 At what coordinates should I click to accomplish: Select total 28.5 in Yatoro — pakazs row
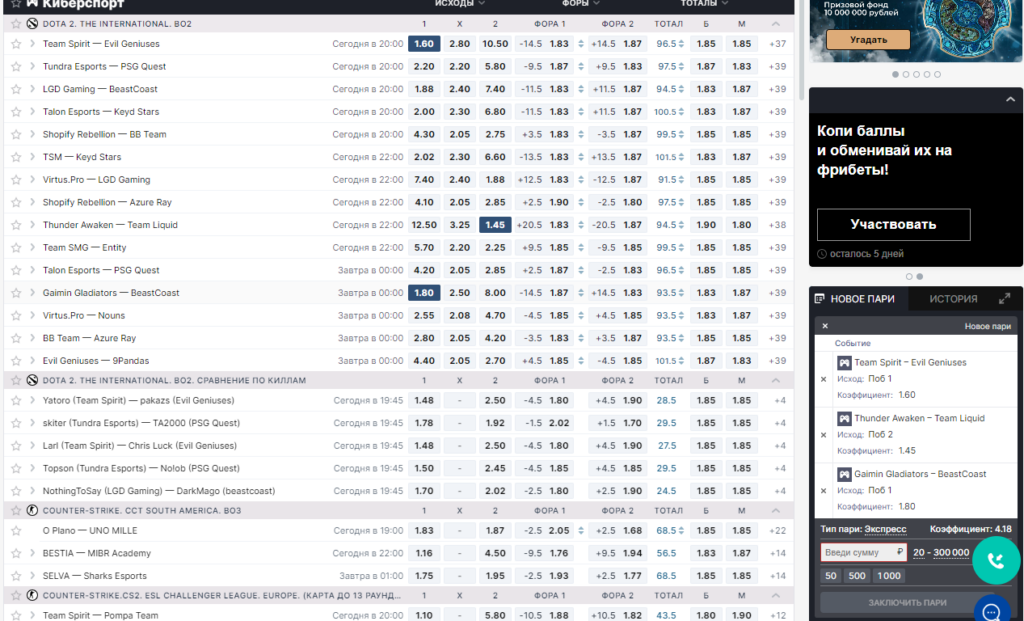pyautogui.click(x=666, y=400)
